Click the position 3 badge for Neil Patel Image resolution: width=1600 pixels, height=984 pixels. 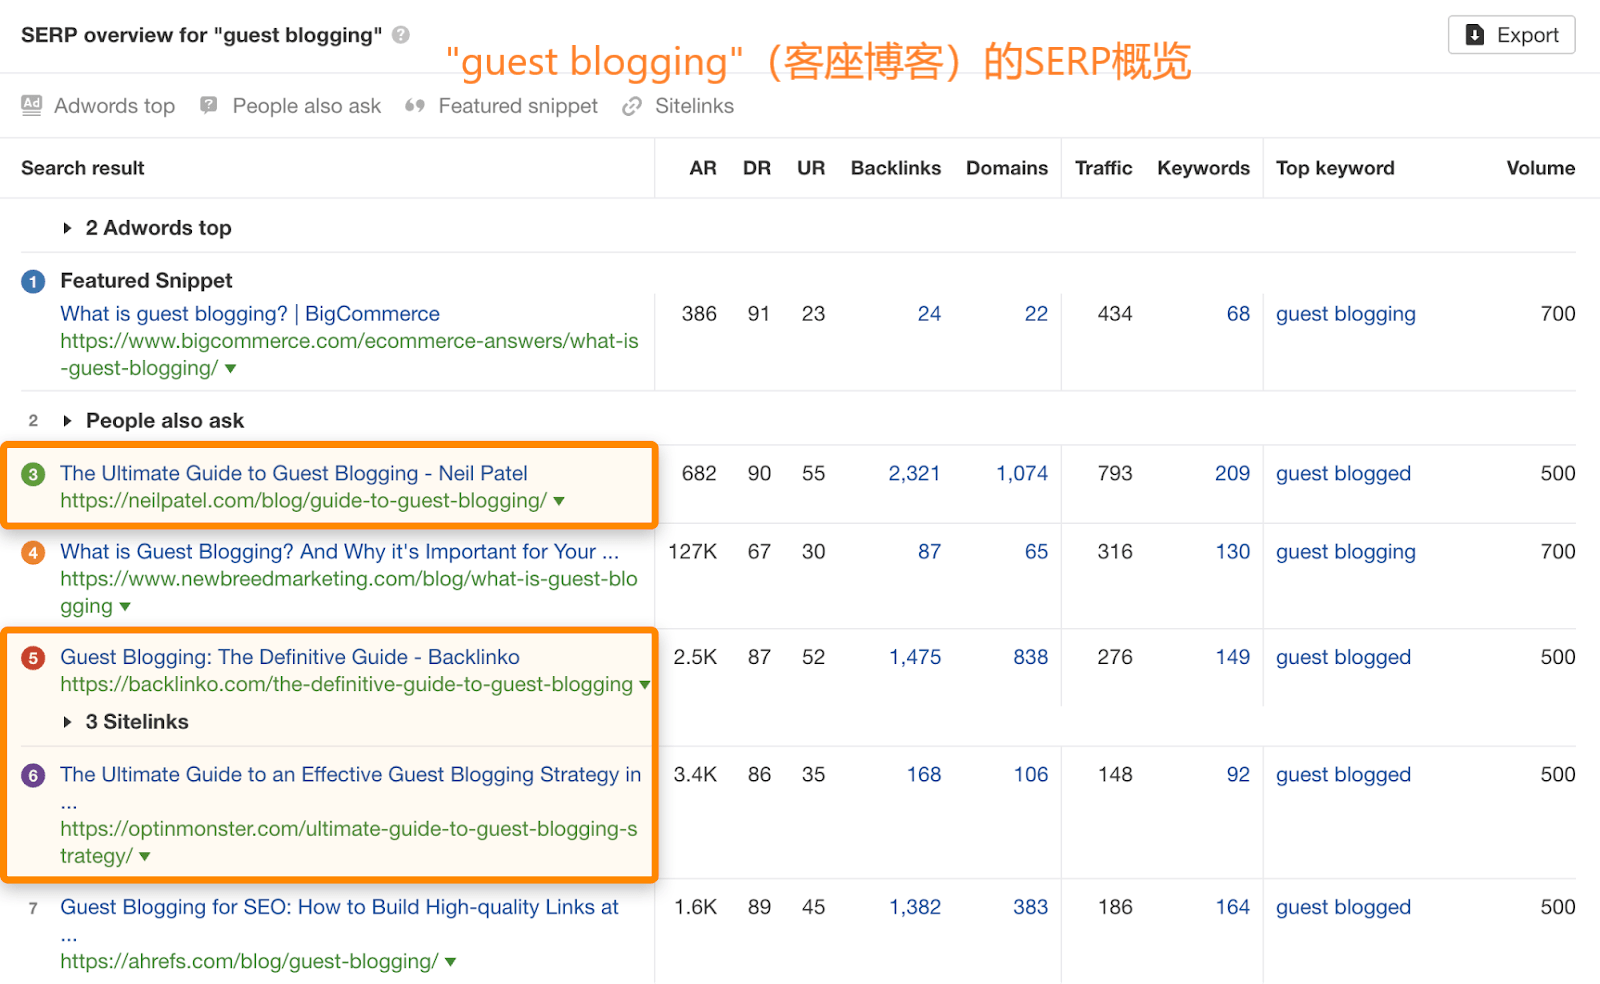(33, 474)
